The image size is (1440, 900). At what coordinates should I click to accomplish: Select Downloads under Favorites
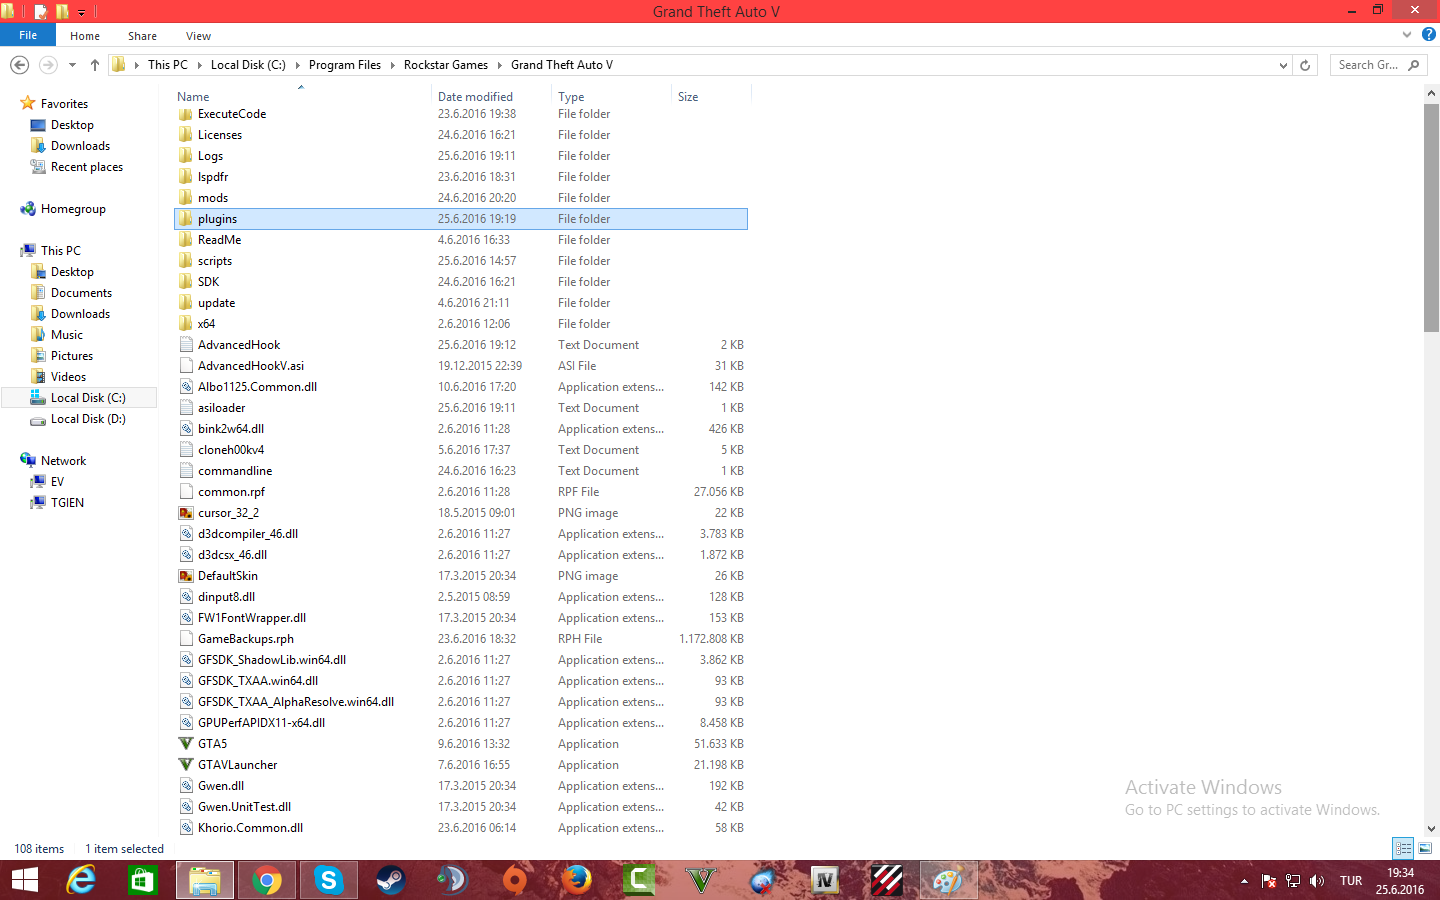point(80,146)
